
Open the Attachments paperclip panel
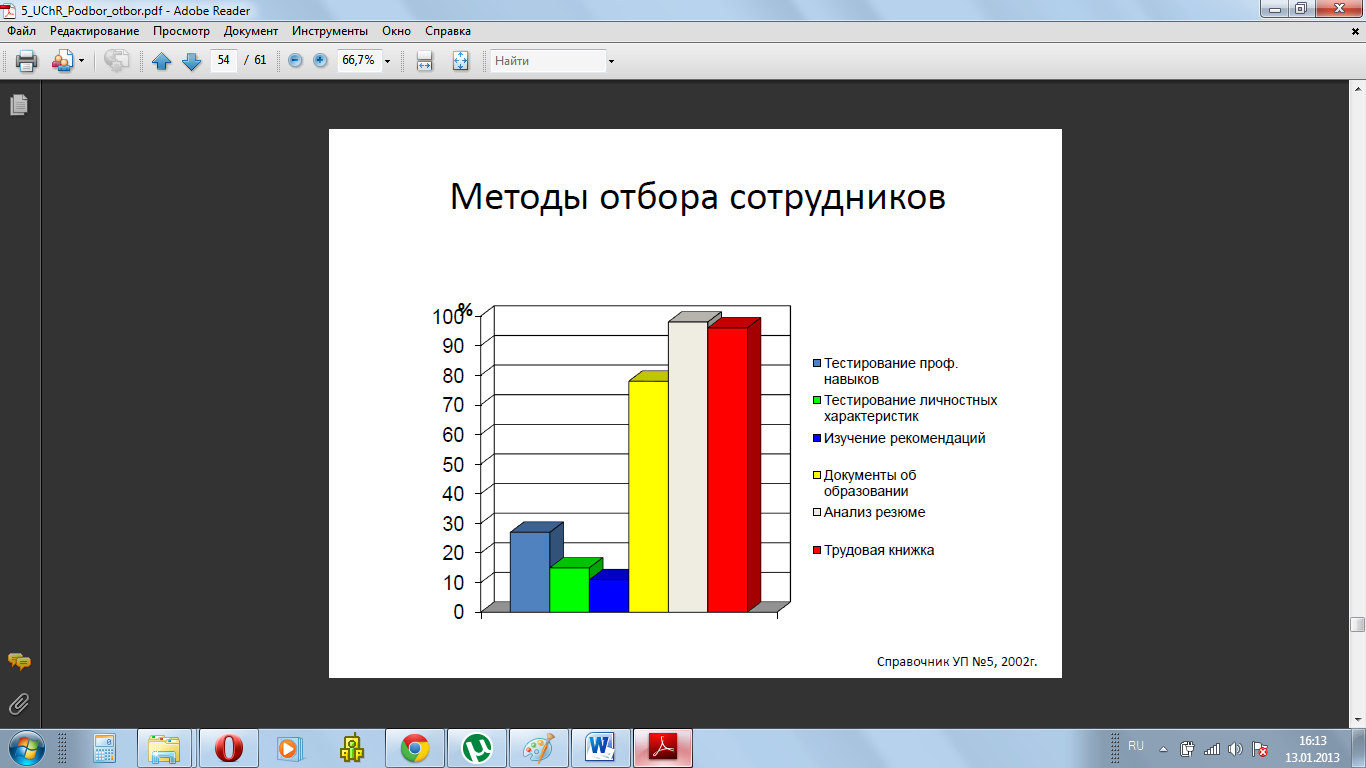click(x=18, y=704)
